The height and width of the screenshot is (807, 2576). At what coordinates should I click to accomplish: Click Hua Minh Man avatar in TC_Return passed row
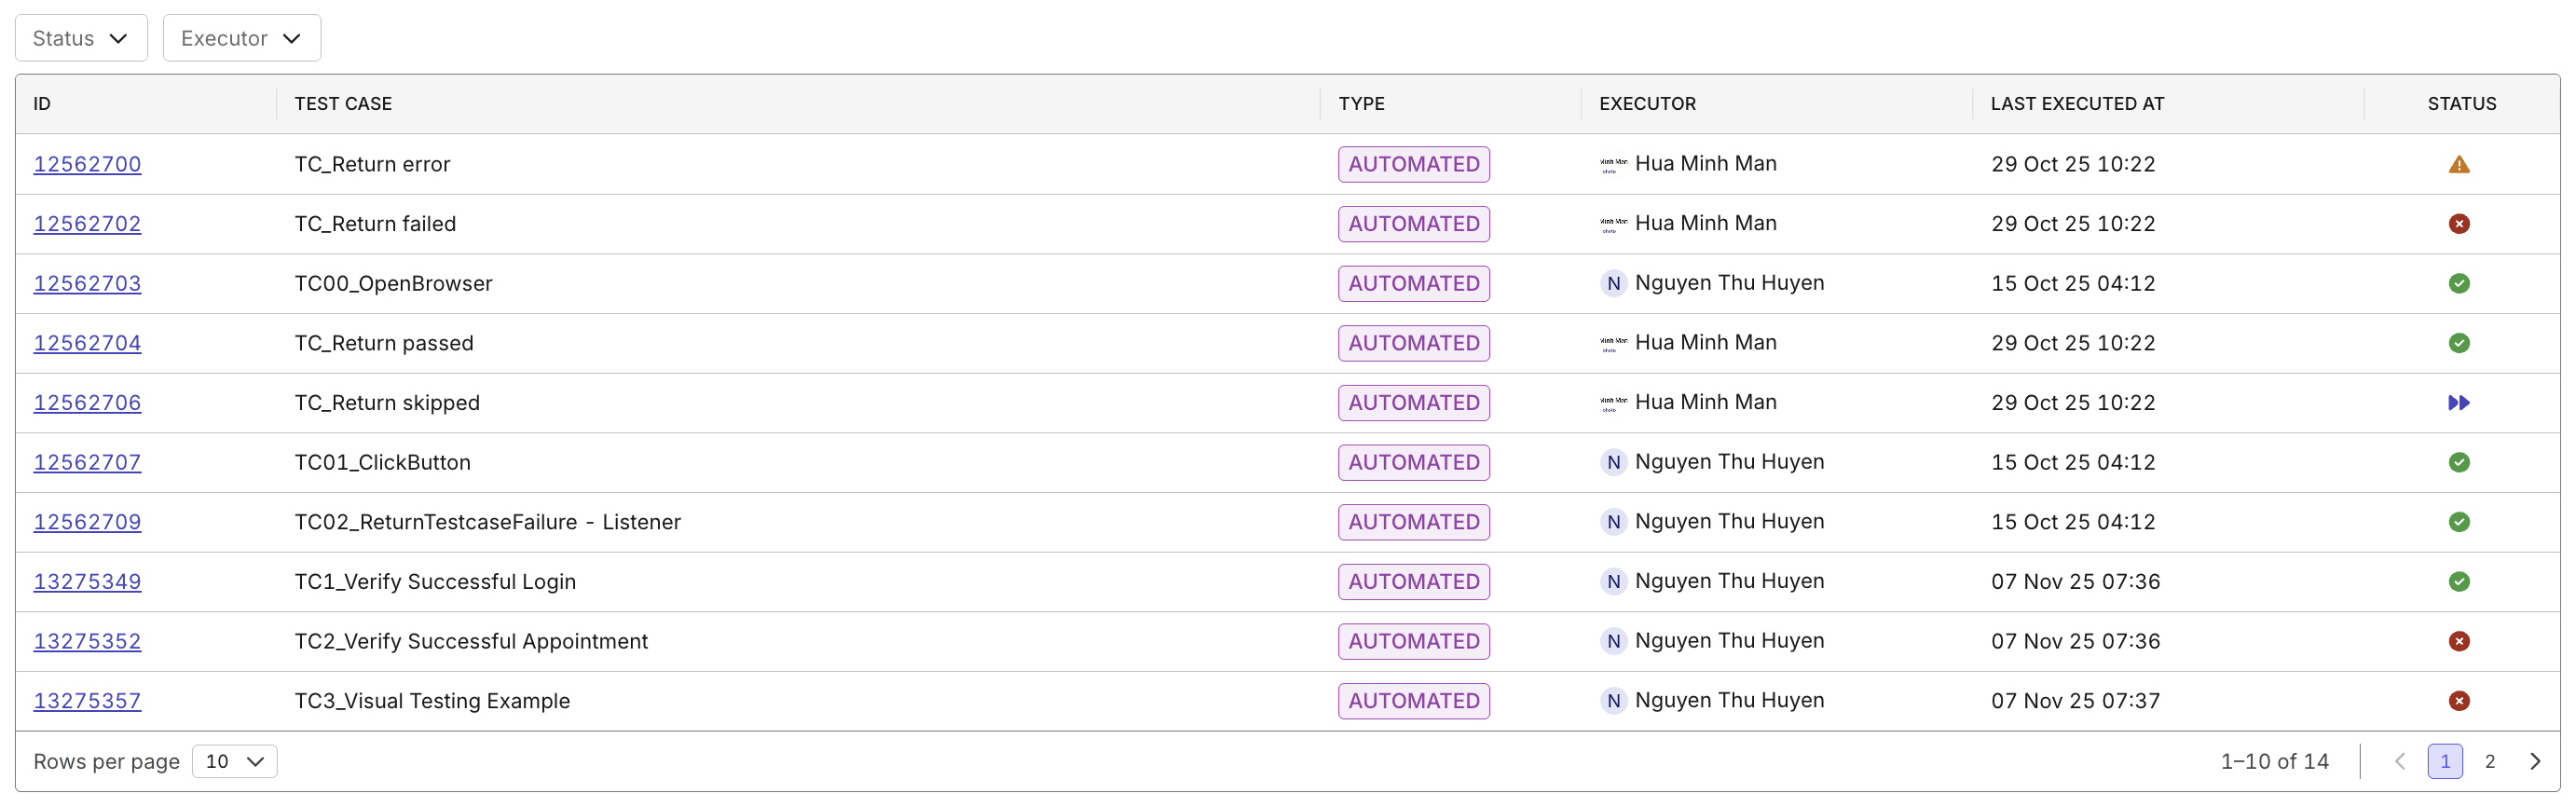[1612, 343]
